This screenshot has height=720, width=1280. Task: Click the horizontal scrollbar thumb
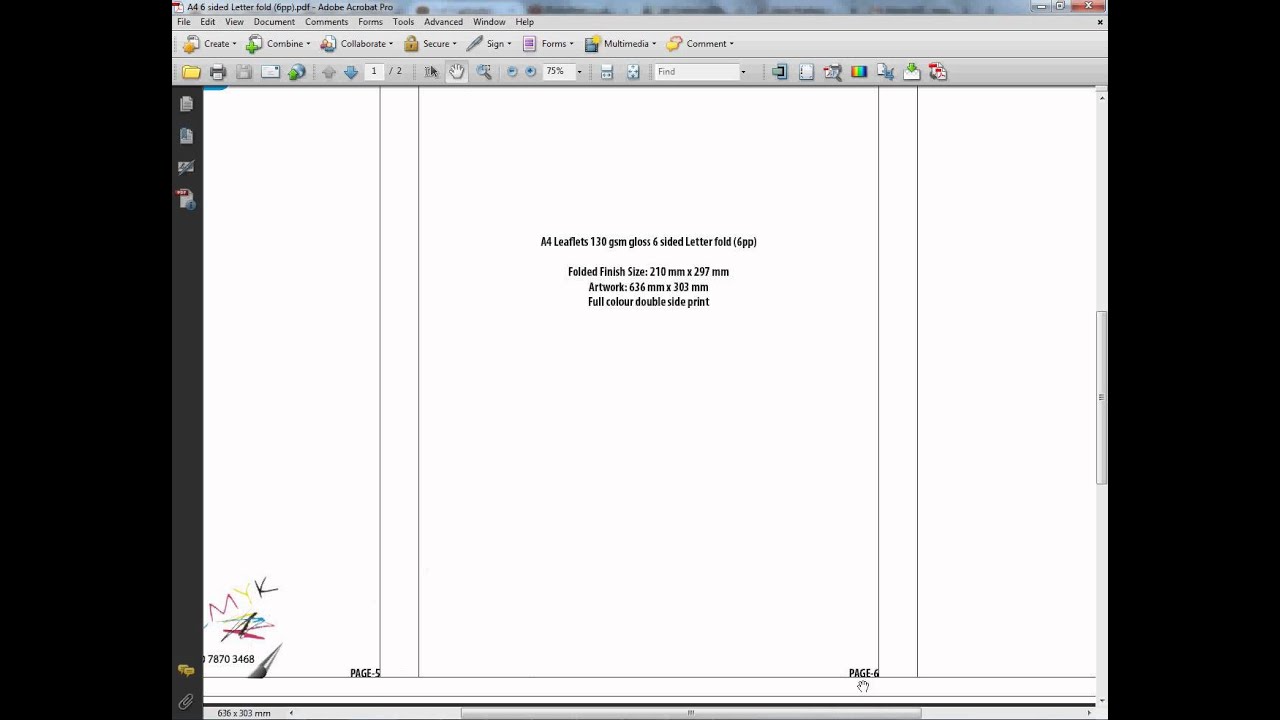pos(690,713)
